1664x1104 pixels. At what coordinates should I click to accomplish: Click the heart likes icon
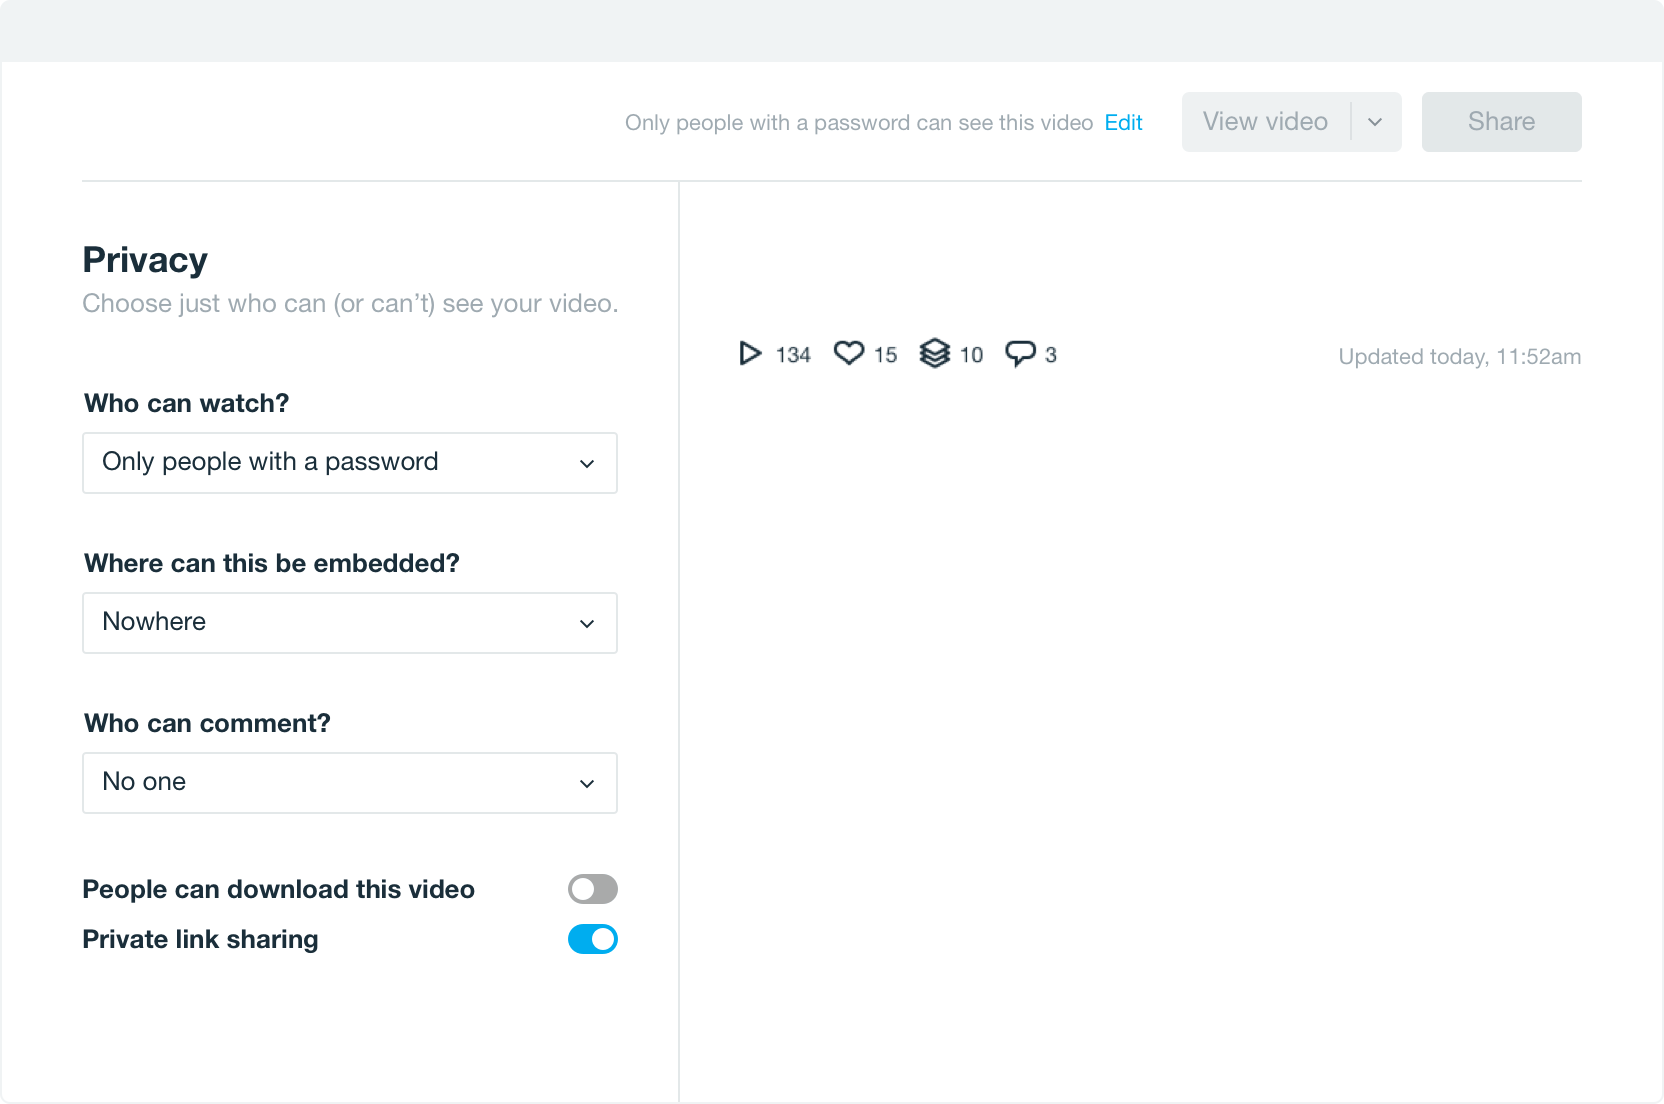pos(849,353)
